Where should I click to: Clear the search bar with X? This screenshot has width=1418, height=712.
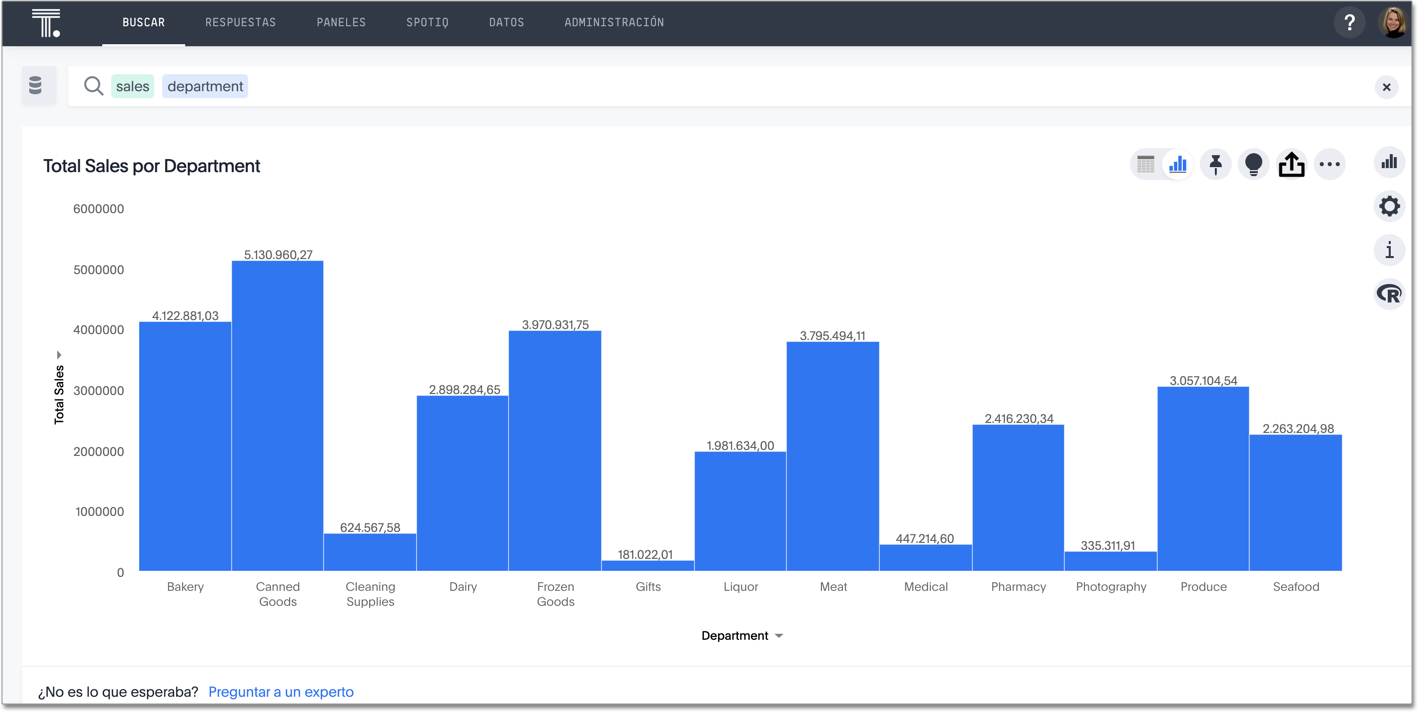point(1386,87)
